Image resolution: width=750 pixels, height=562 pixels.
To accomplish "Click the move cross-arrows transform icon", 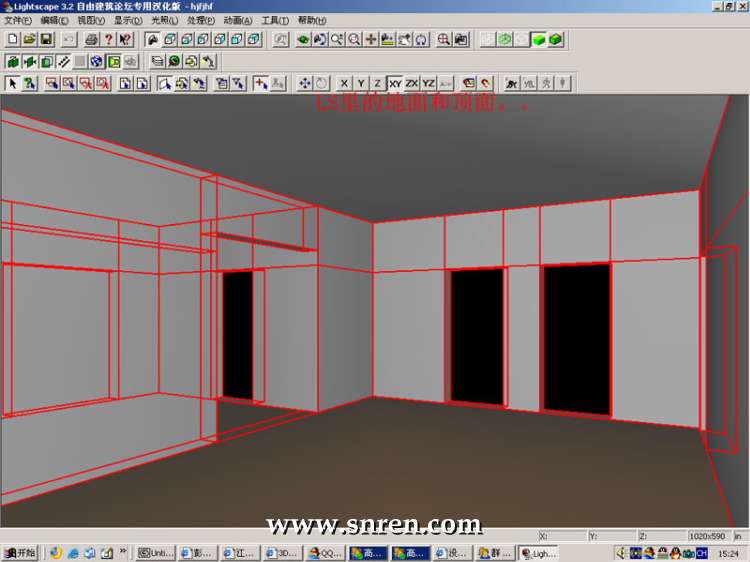I will click(x=305, y=83).
